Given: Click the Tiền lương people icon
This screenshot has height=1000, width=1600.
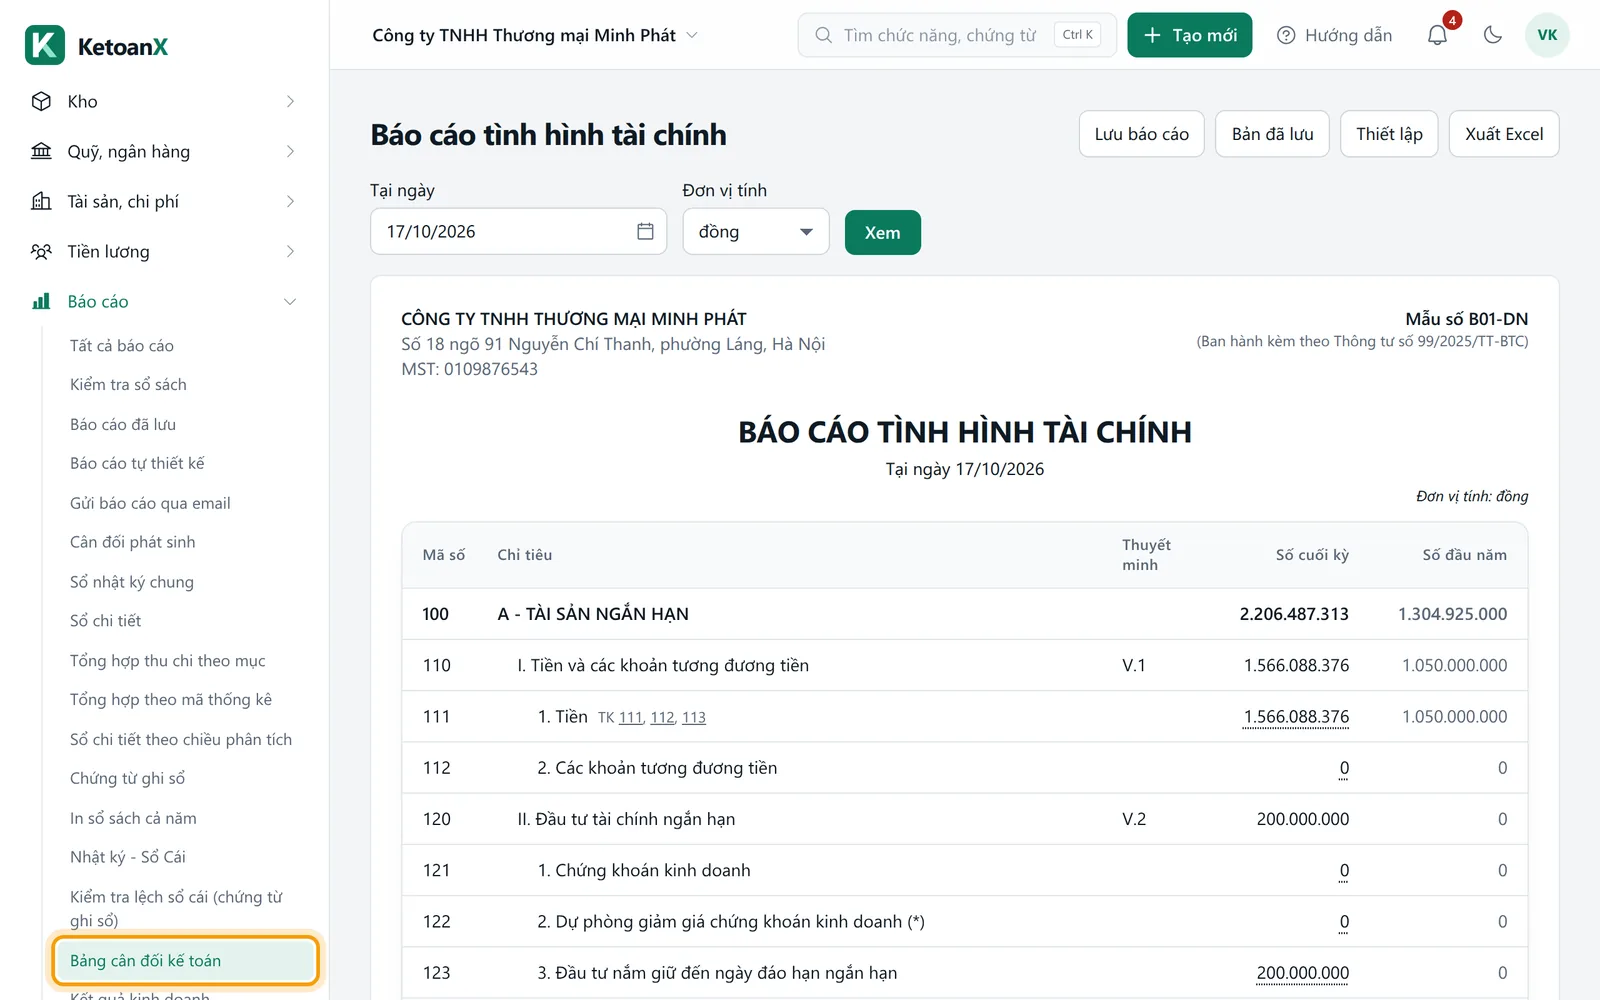Looking at the screenshot, I should coord(41,251).
